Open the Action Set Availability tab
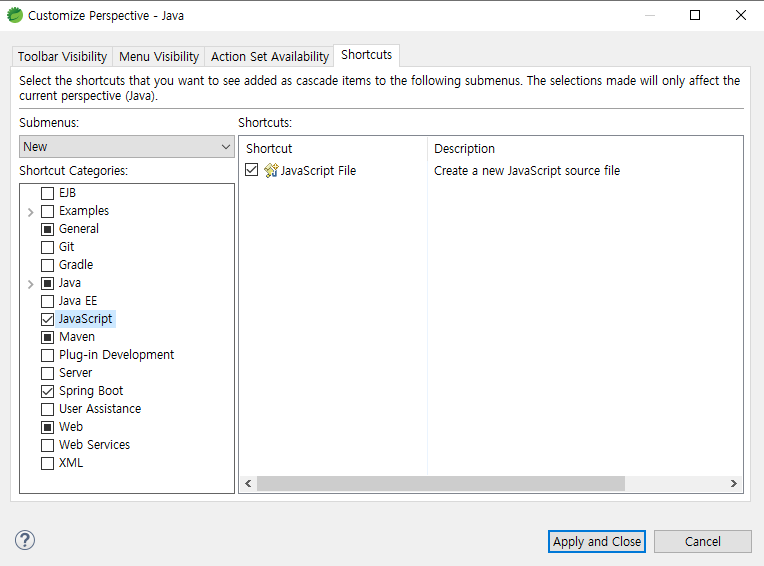This screenshot has height=566, width=764. click(x=270, y=57)
